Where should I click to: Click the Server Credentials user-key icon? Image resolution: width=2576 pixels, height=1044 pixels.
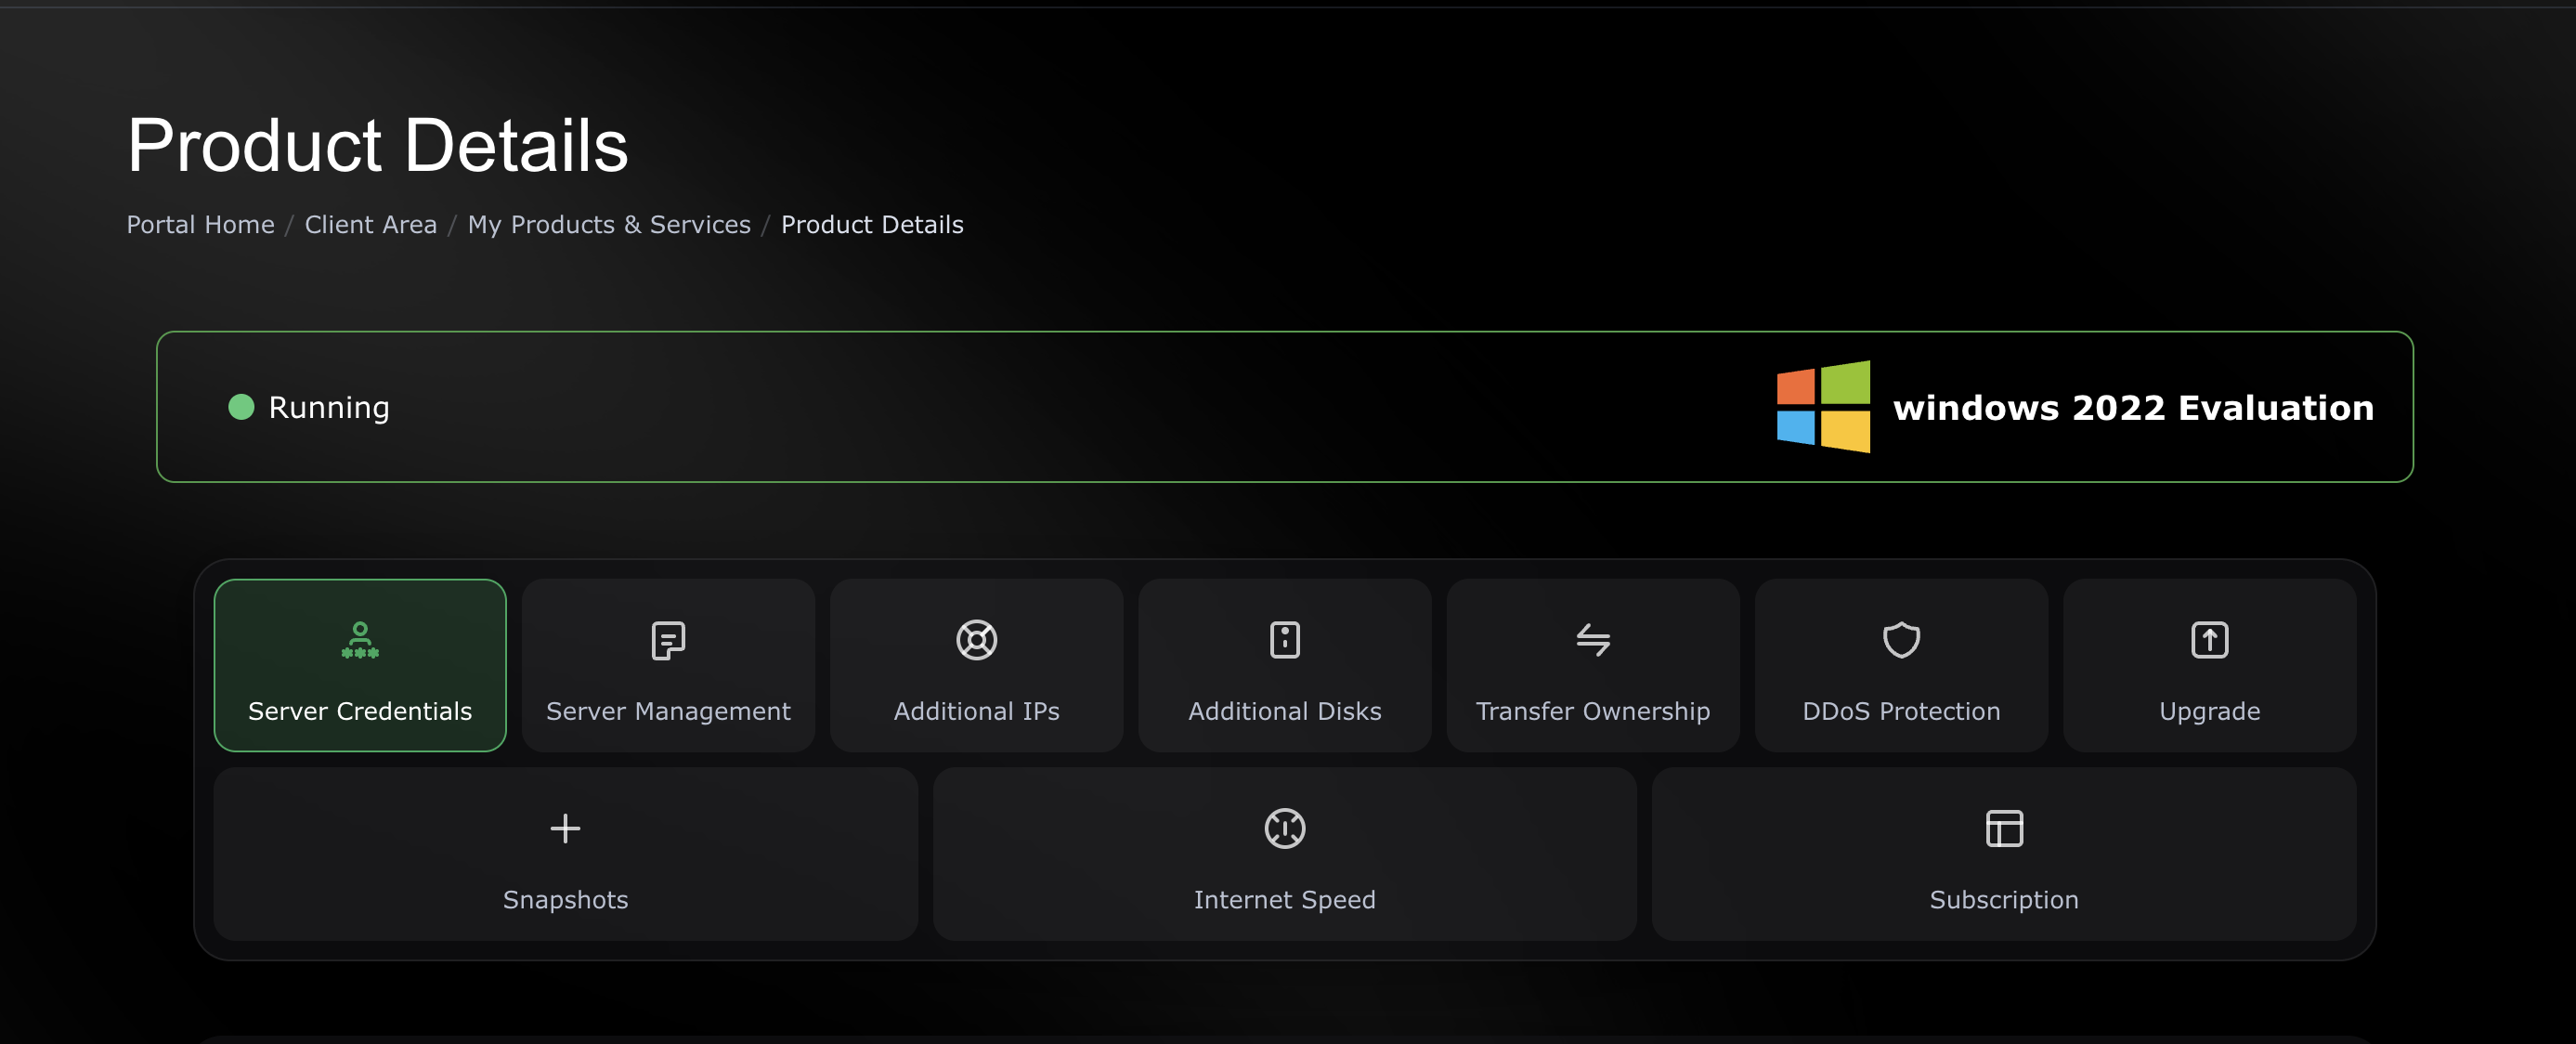point(360,640)
